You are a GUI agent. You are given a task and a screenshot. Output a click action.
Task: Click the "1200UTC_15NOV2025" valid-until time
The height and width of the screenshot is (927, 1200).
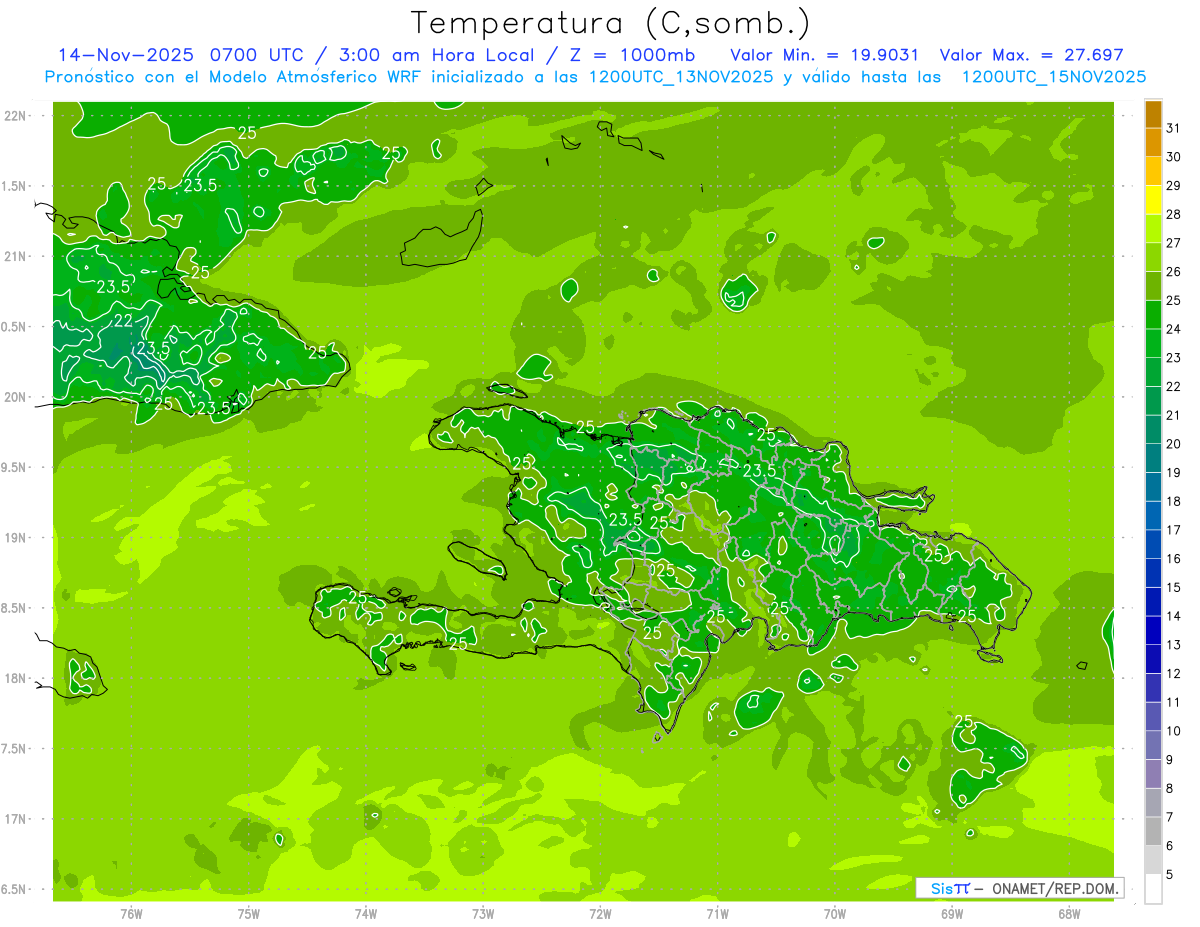1053,77
